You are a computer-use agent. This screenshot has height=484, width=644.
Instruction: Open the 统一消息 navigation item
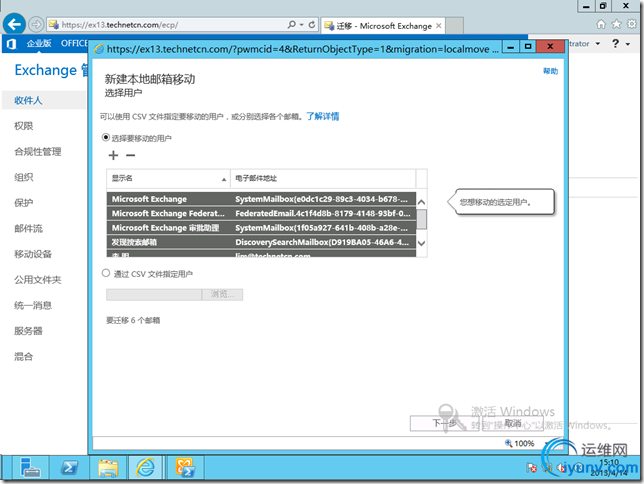[x=33, y=305]
